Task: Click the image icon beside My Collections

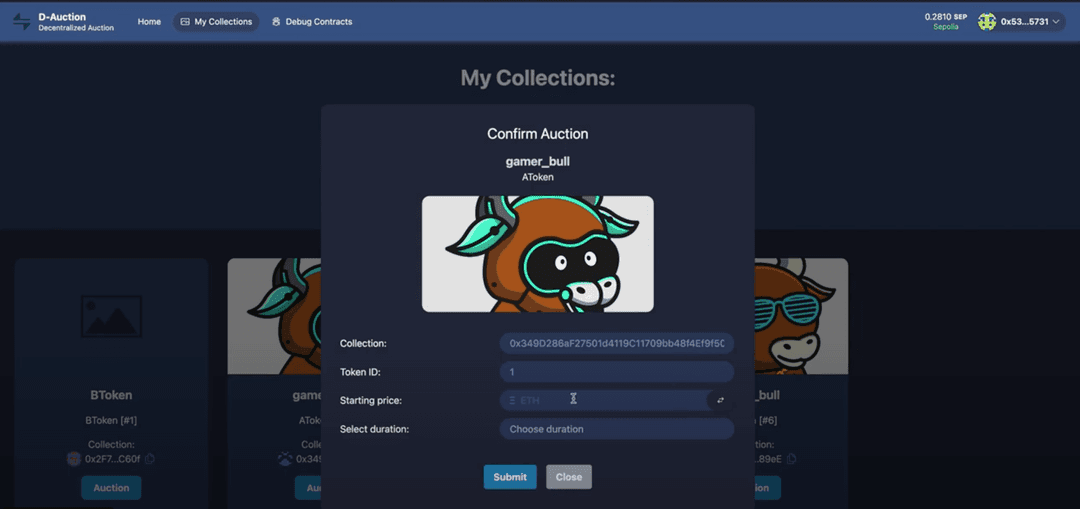Action: [x=185, y=22]
